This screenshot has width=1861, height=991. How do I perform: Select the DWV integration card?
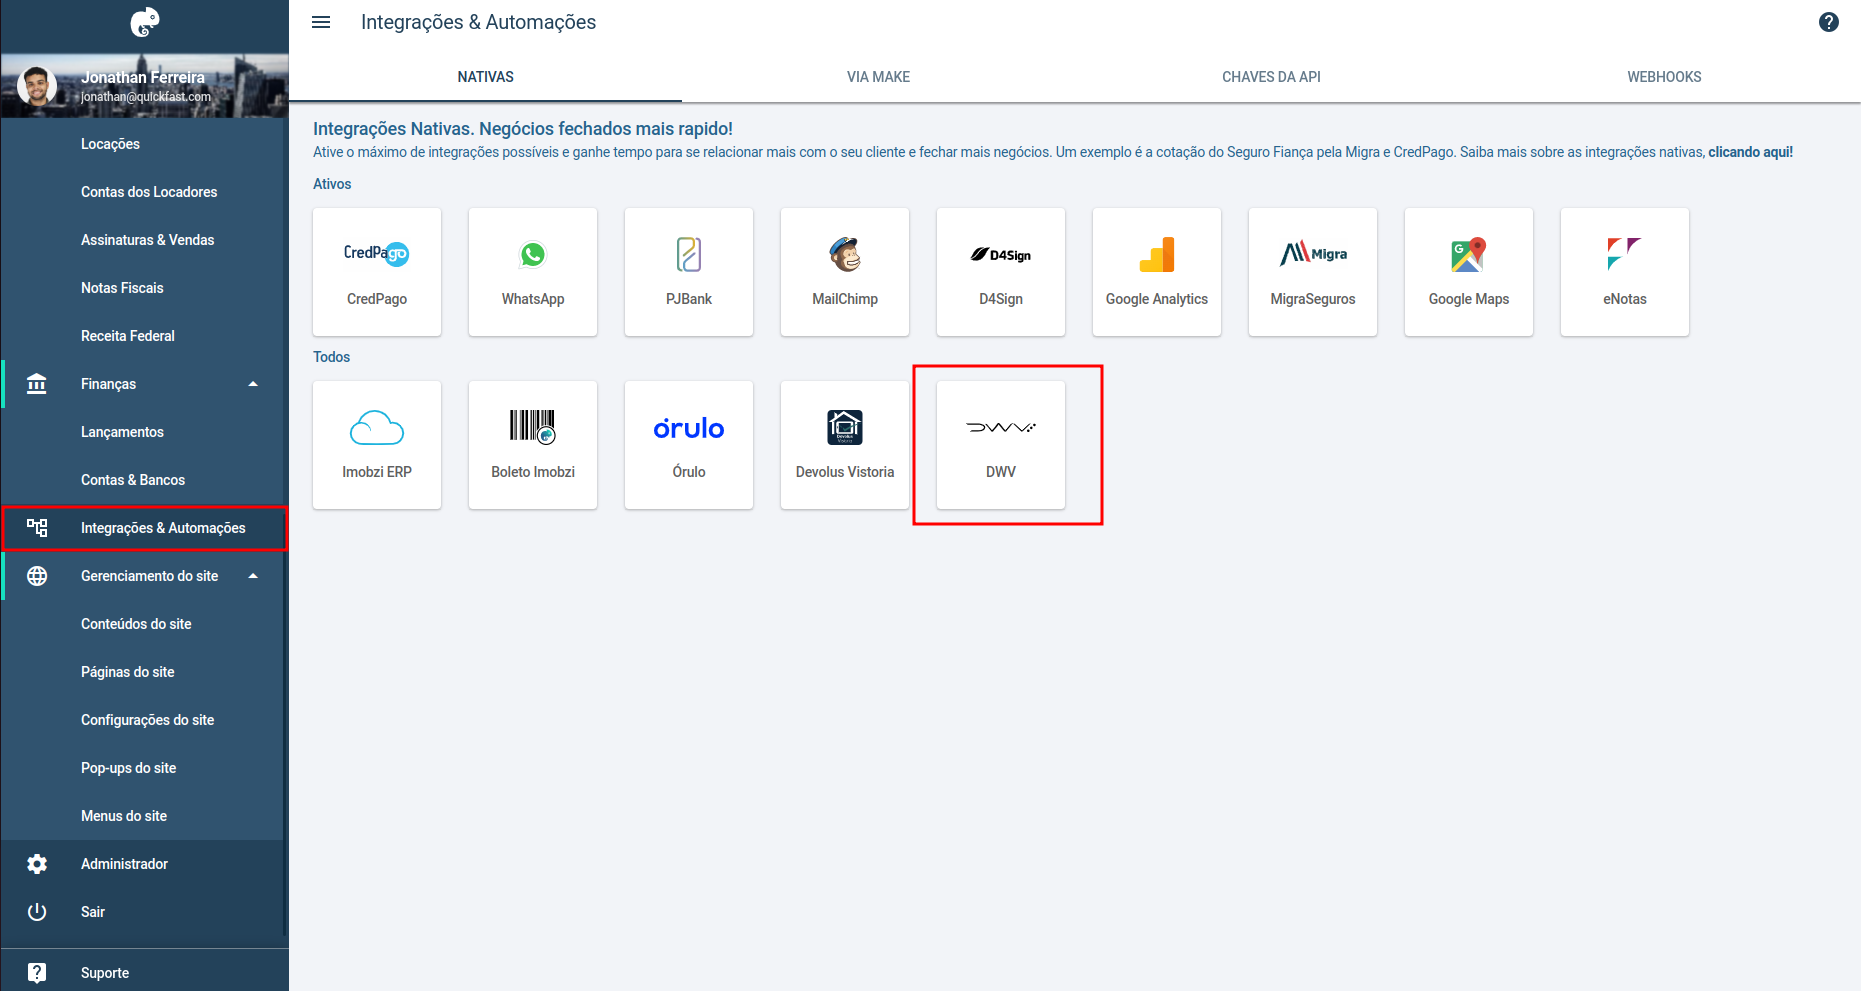click(1001, 445)
